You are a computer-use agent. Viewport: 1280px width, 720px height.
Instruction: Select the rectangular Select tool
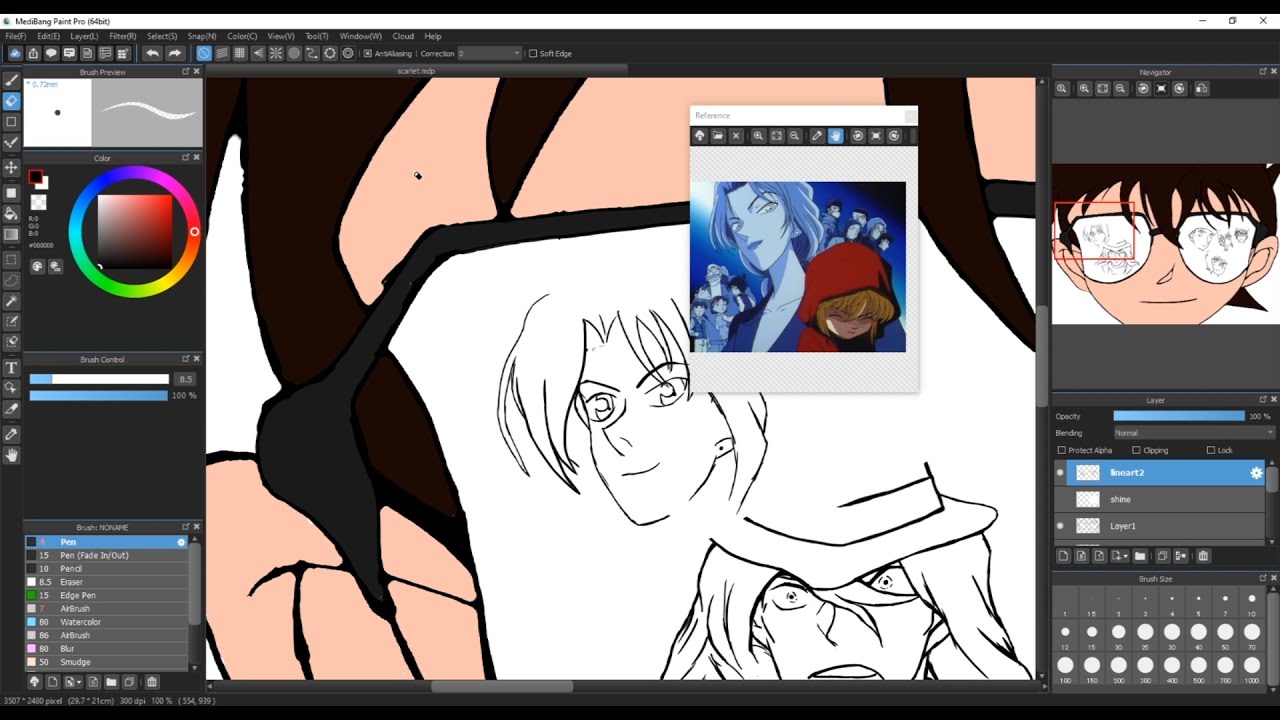click(12, 259)
